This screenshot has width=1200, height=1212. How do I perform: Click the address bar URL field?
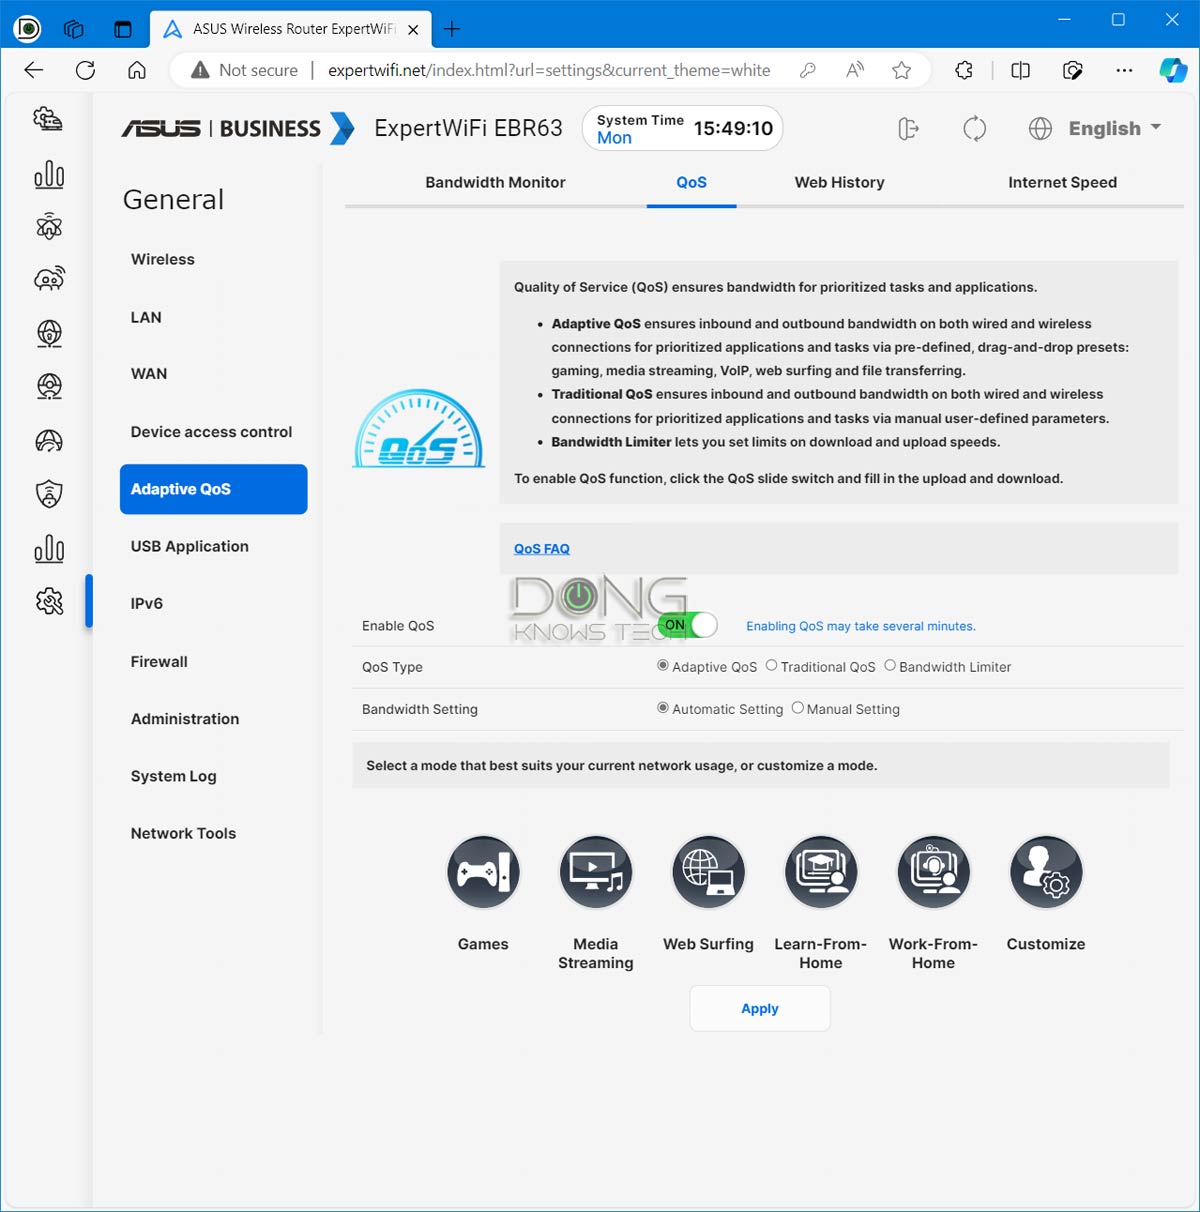coord(549,70)
